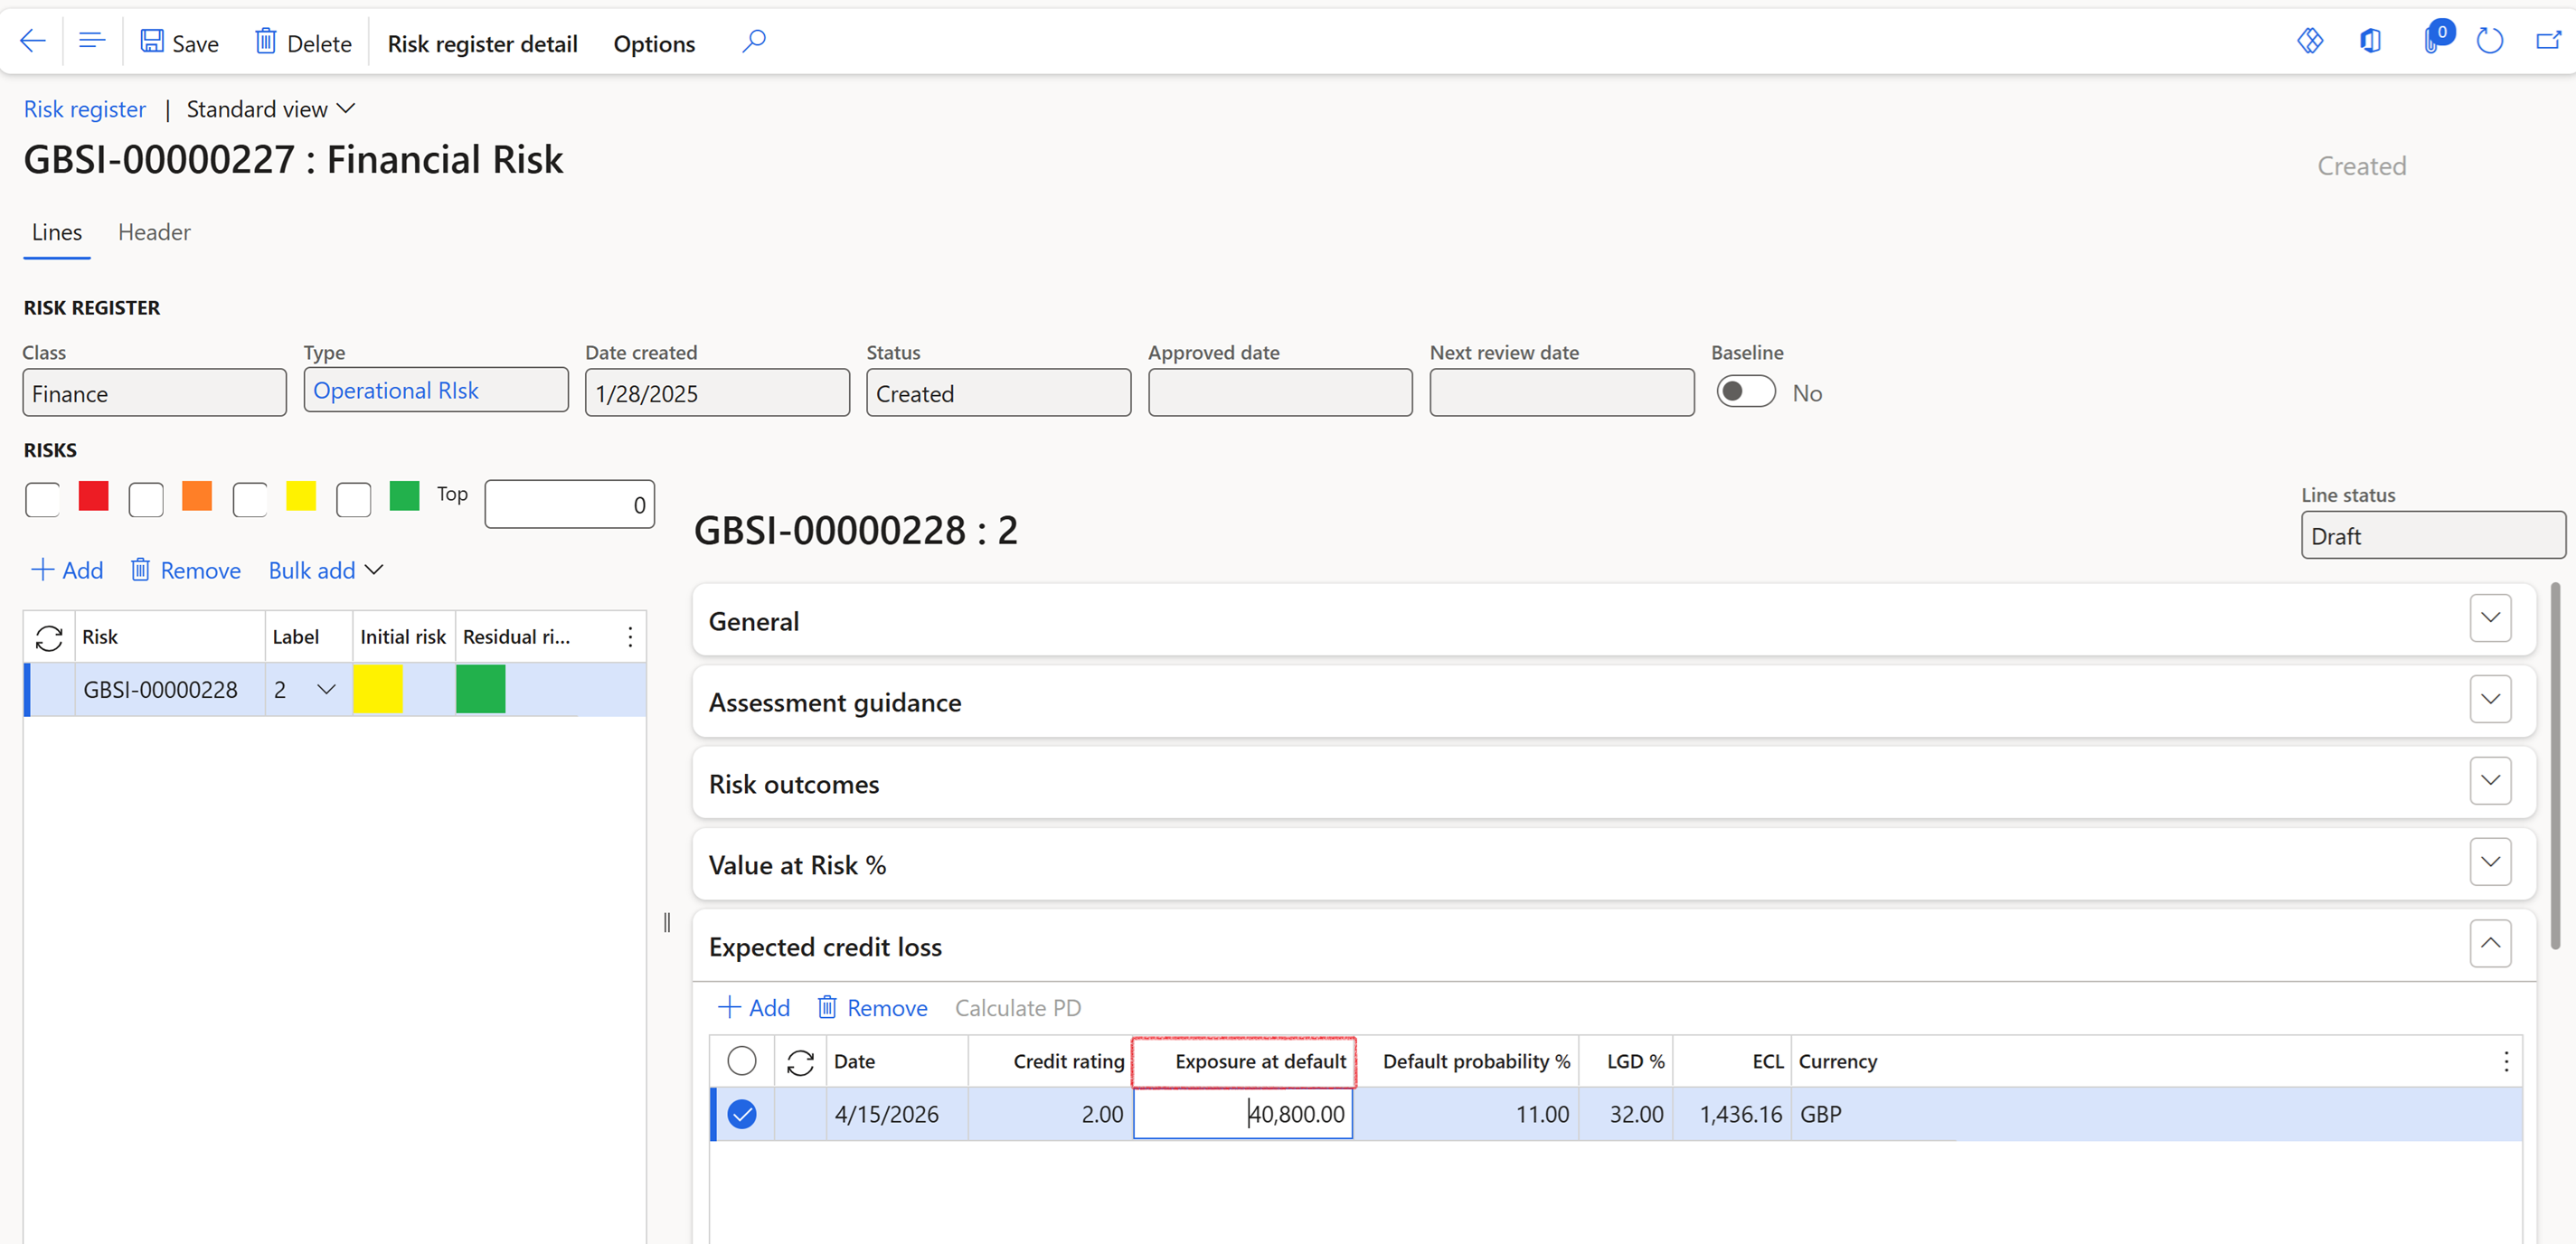
Task: Click the Top number input field
Action: (x=569, y=505)
